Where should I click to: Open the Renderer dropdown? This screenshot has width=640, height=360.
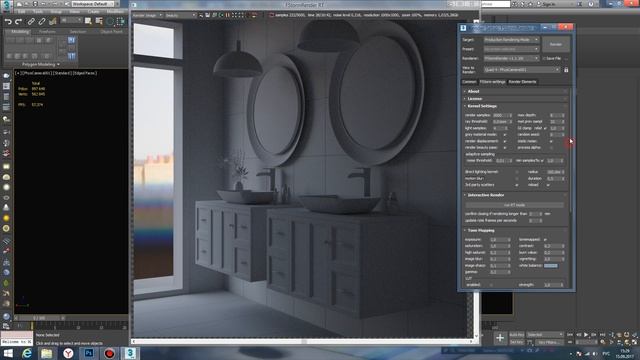click(x=512, y=58)
